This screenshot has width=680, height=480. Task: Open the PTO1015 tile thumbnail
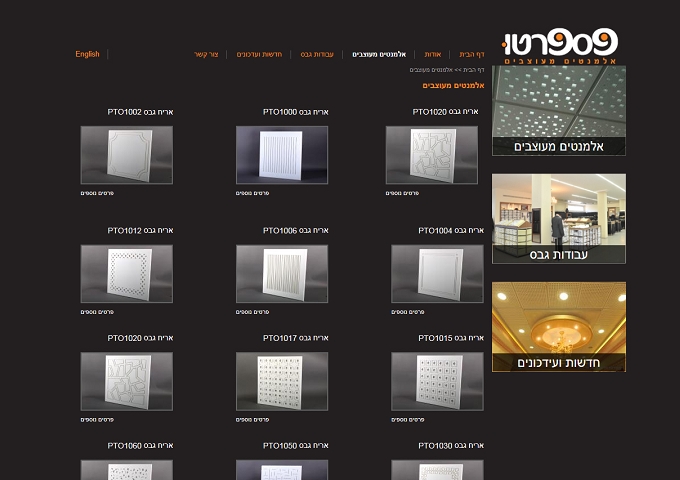click(437, 381)
